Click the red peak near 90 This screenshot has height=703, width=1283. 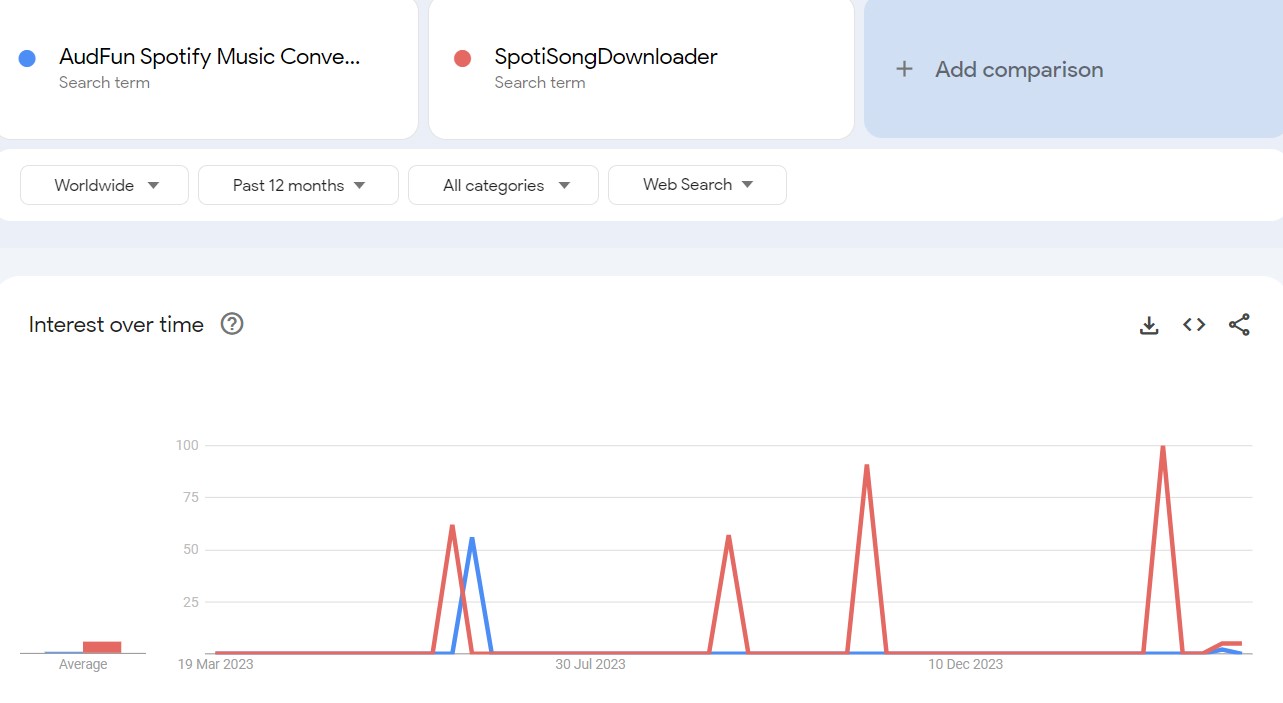pos(866,466)
